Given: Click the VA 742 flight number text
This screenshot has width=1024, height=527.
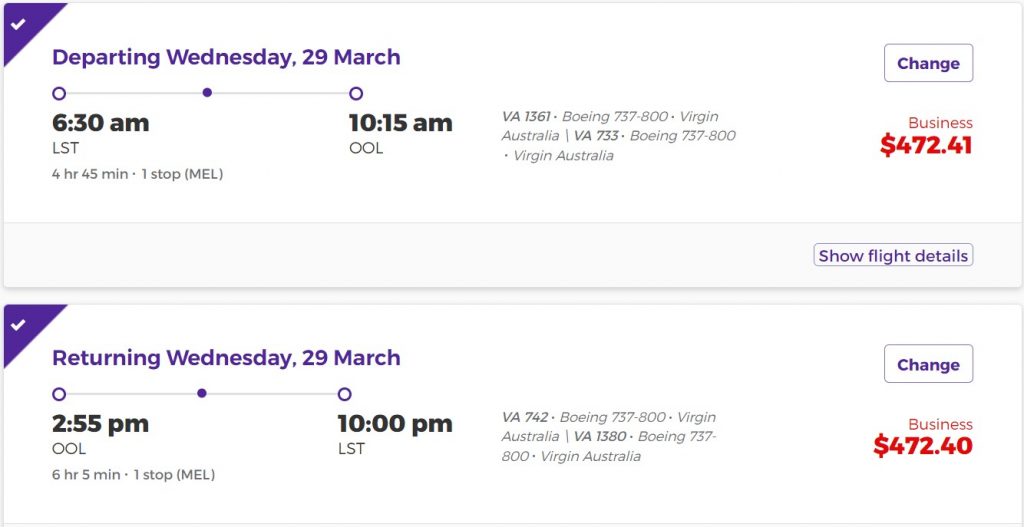Looking at the screenshot, I should click(x=525, y=418).
